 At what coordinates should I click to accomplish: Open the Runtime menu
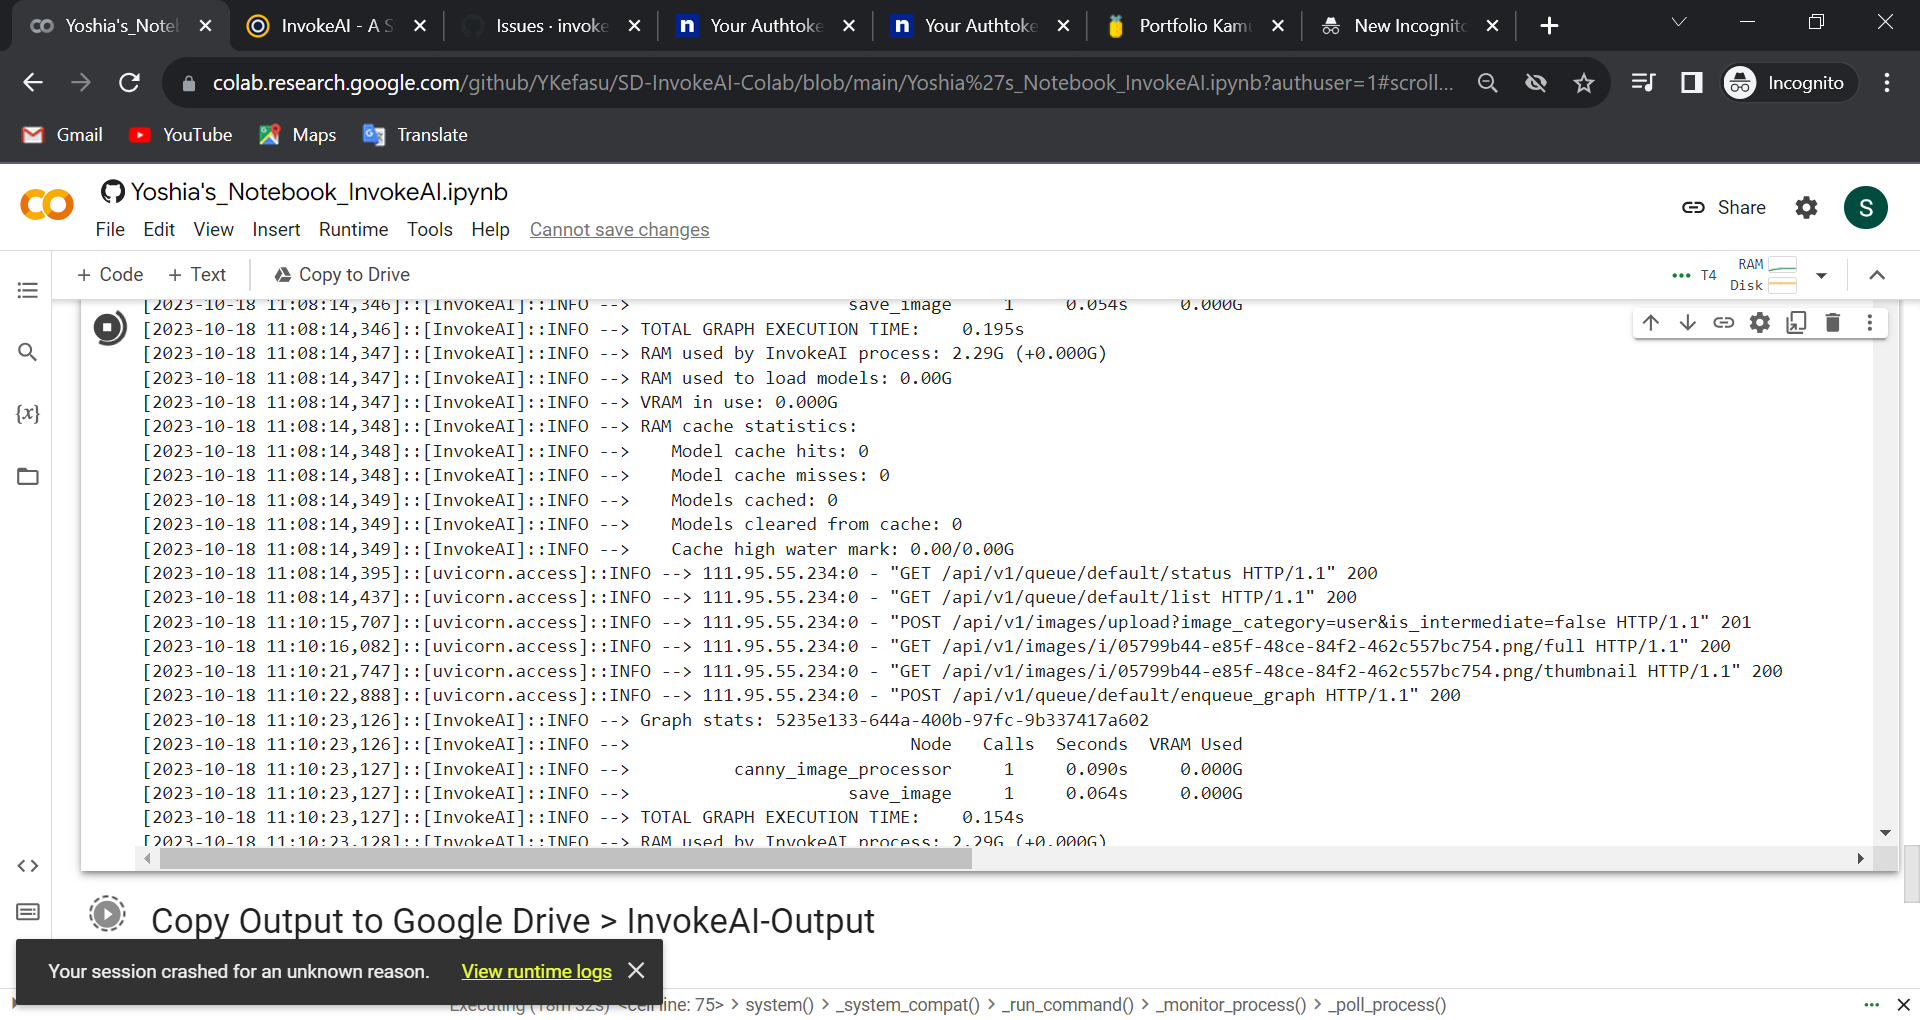click(353, 229)
